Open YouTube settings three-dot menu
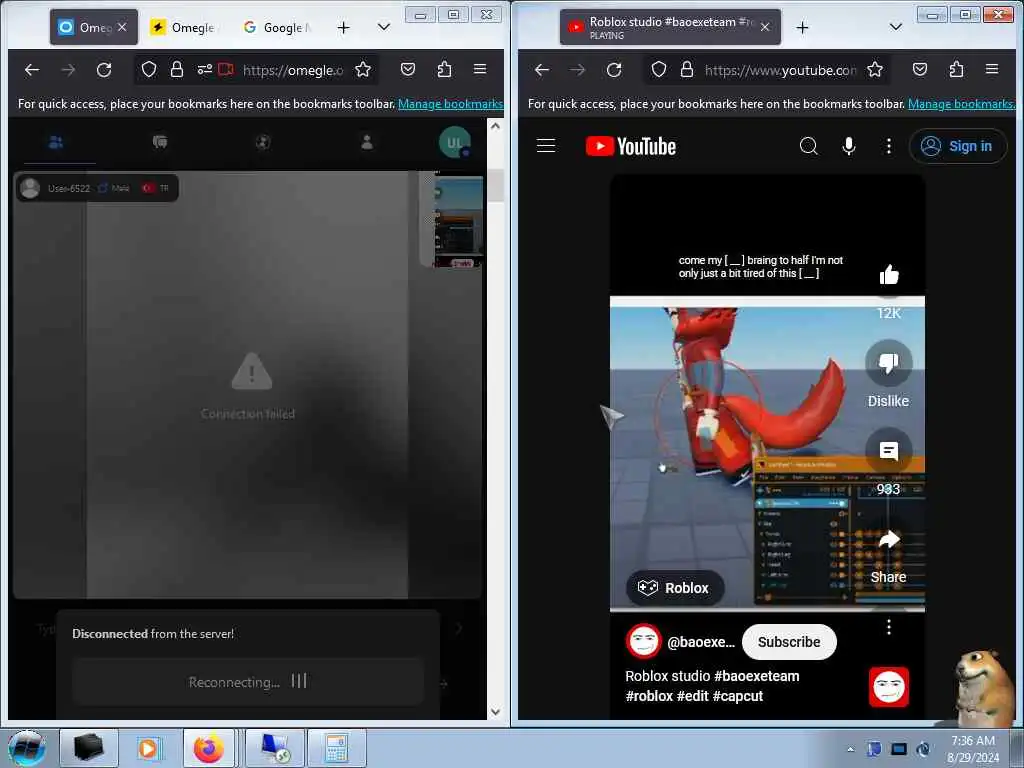Image resolution: width=1024 pixels, height=768 pixels. click(888, 146)
